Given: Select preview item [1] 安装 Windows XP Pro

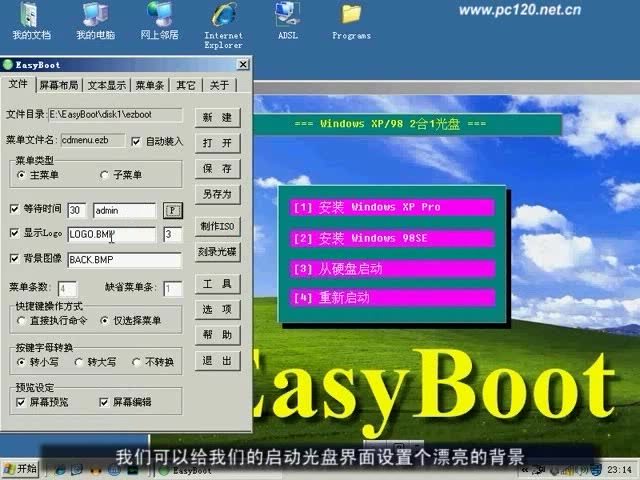Looking at the screenshot, I should (x=392, y=207).
